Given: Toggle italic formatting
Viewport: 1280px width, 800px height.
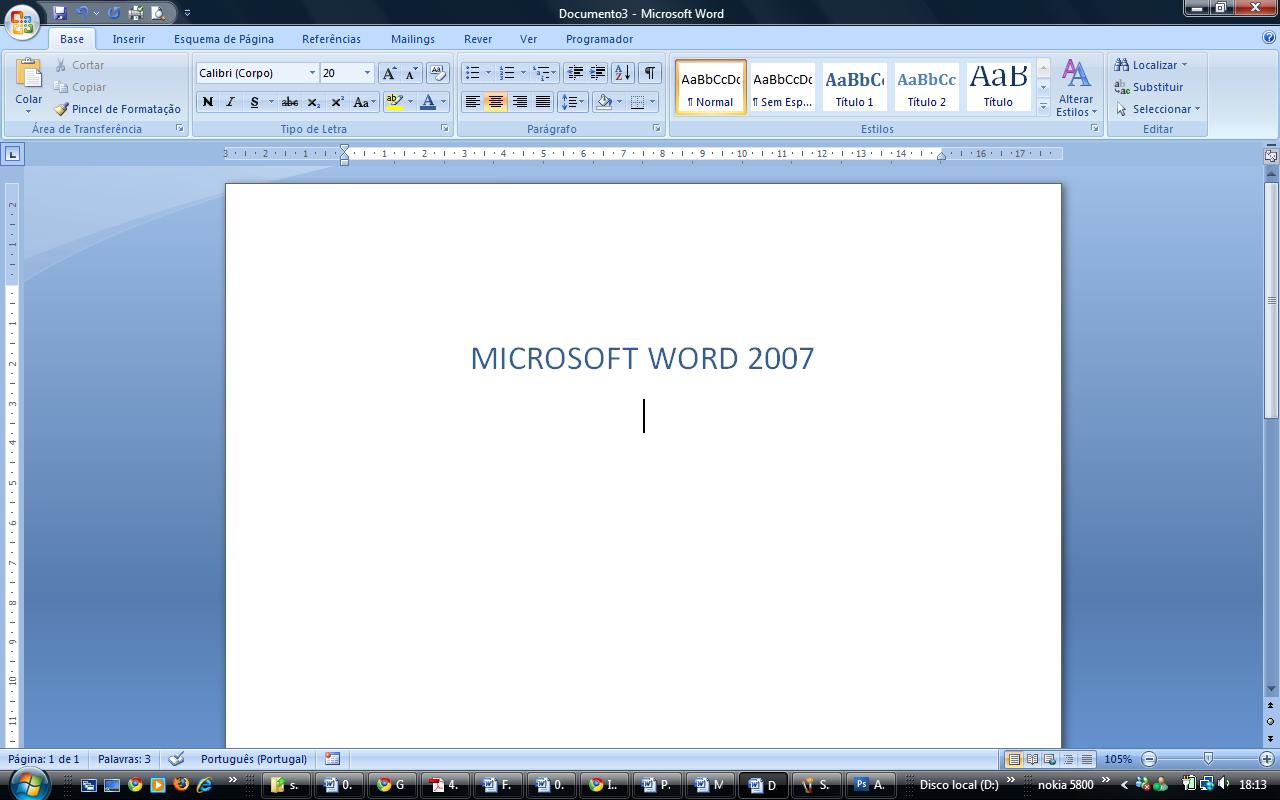Looking at the screenshot, I should (231, 102).
